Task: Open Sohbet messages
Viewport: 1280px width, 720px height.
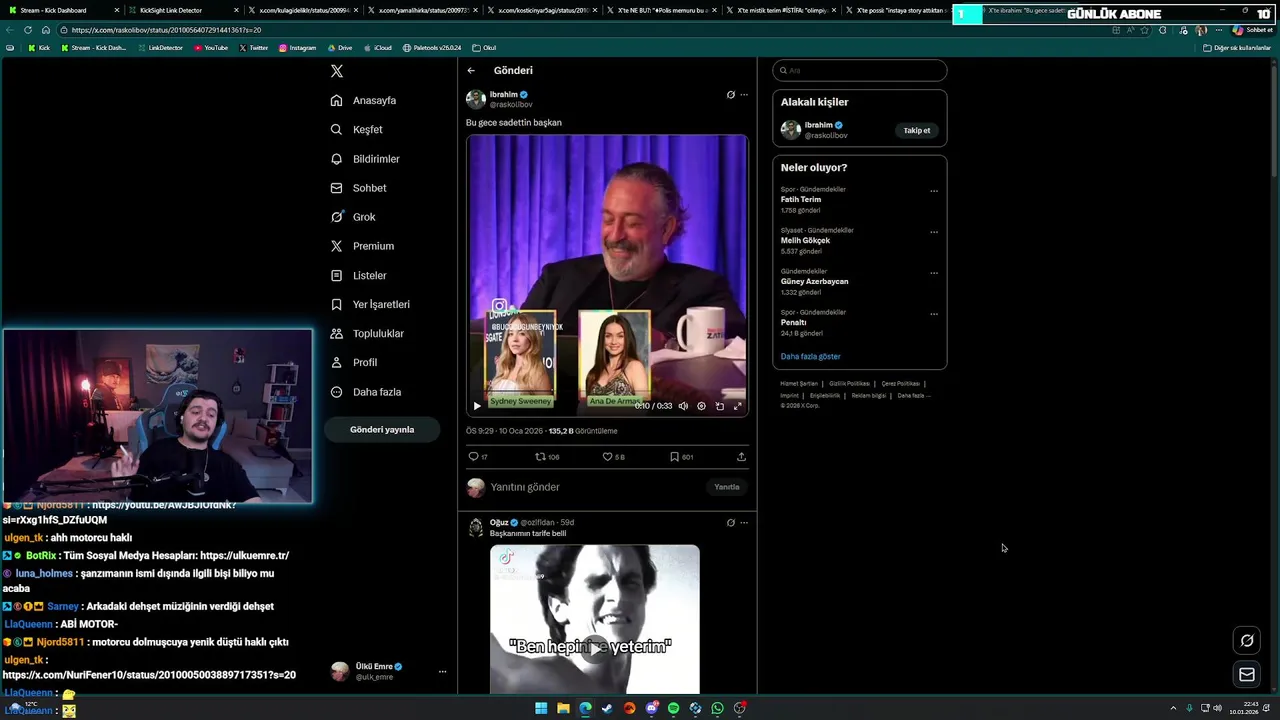Action: coord(358,188)
